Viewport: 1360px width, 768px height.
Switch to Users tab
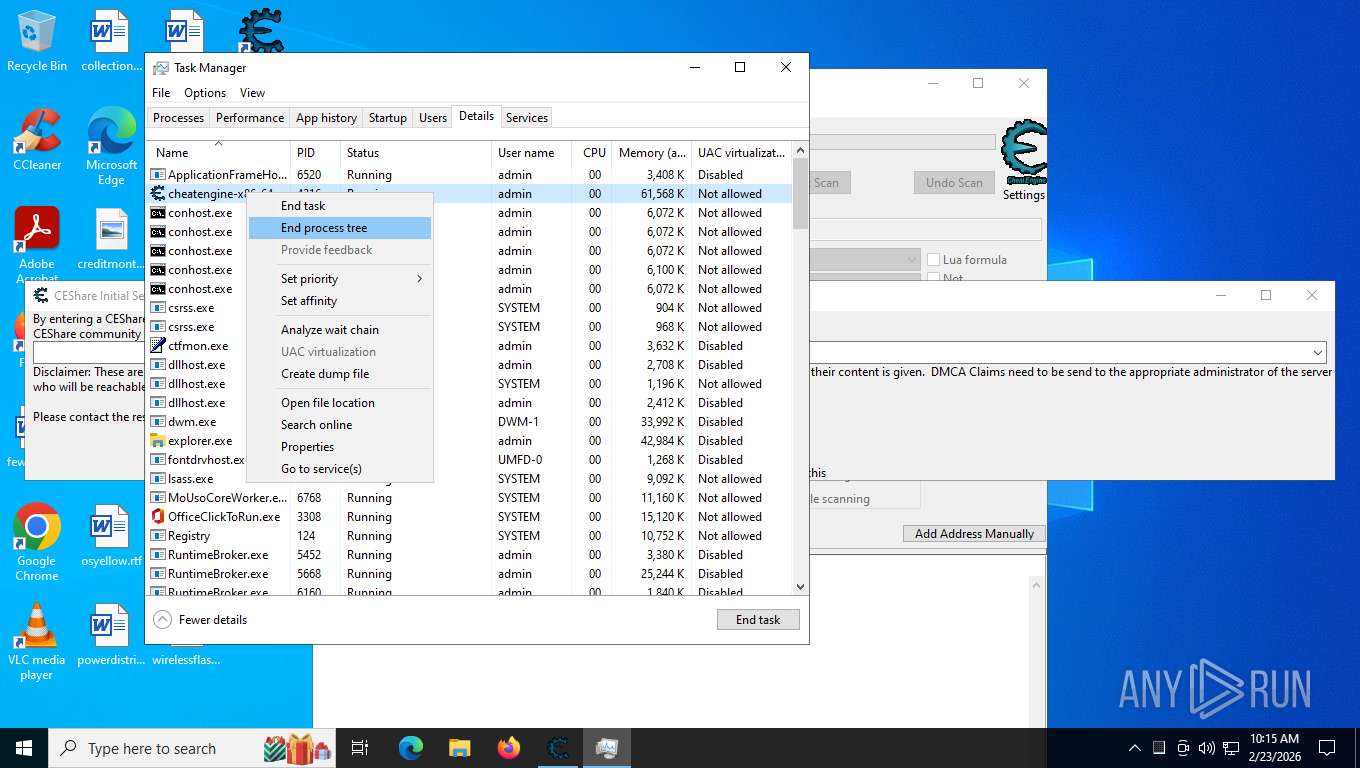click(x=433, y=118)
